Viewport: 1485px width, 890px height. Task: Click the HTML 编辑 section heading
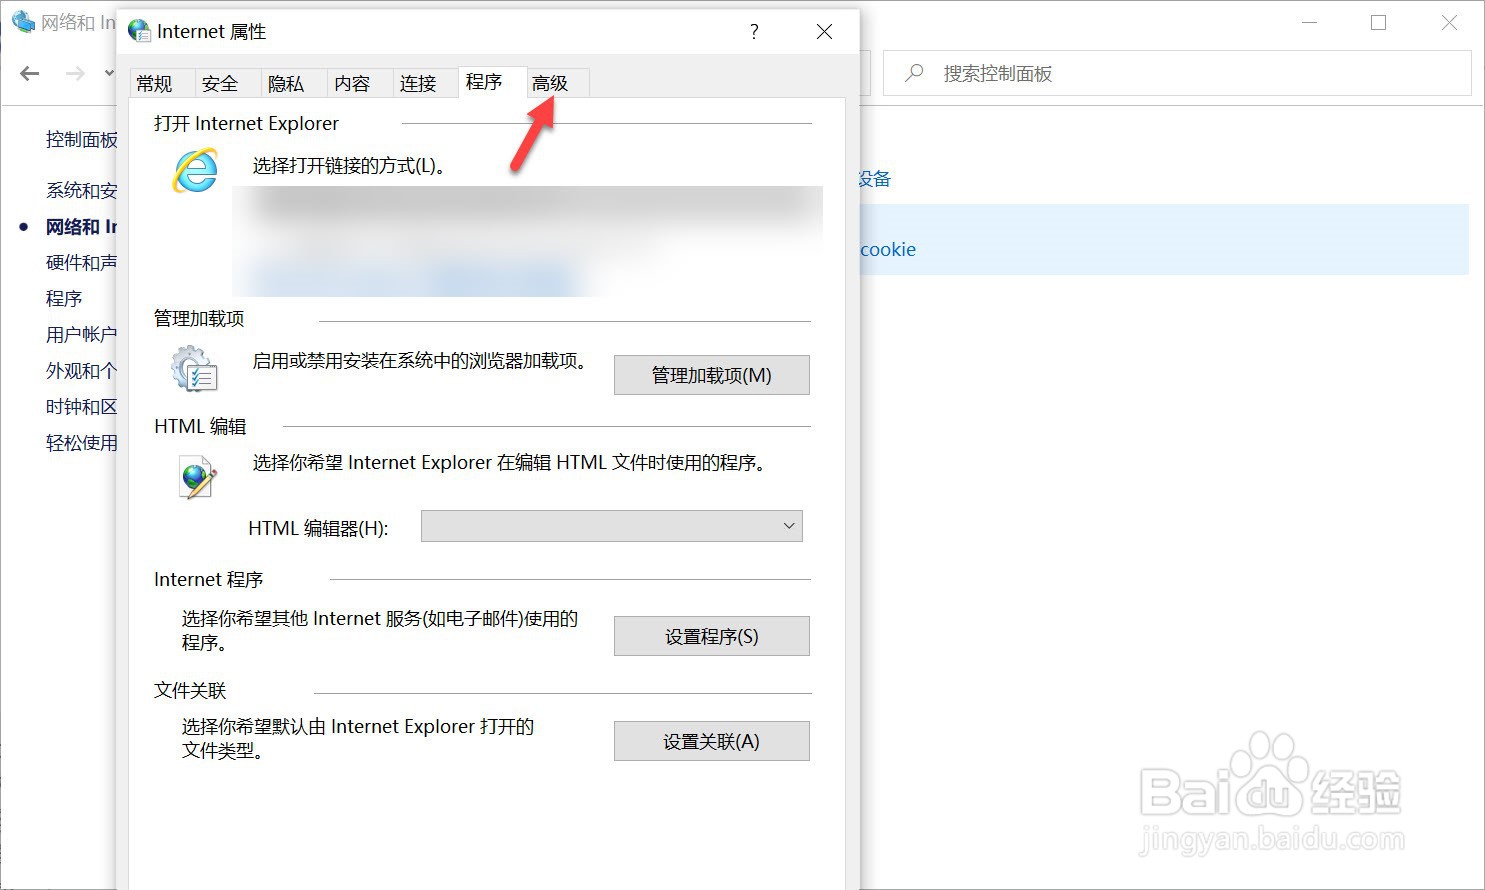point(200,427)
